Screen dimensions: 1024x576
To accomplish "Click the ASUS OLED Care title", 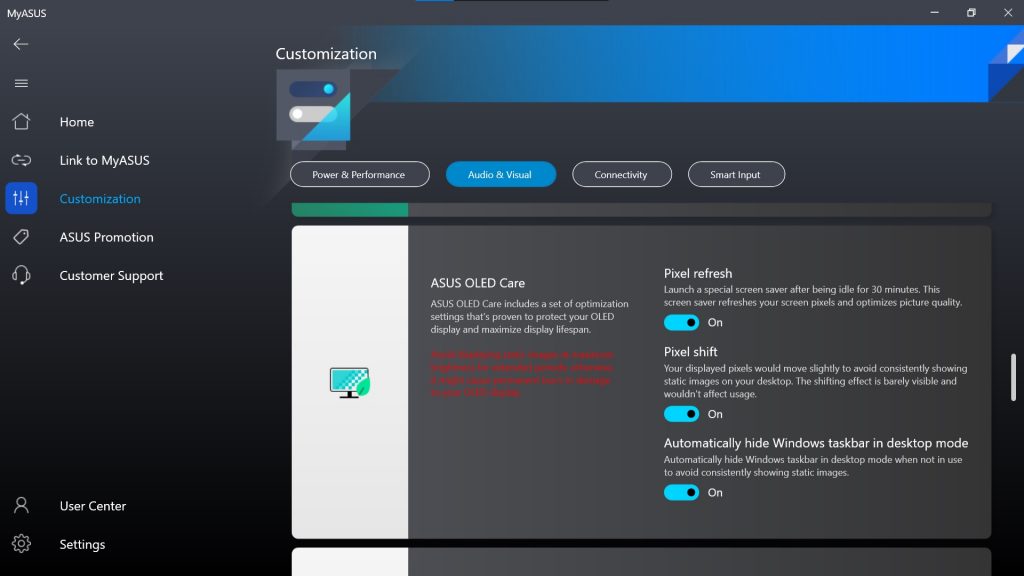I will [x=477, y=283].
